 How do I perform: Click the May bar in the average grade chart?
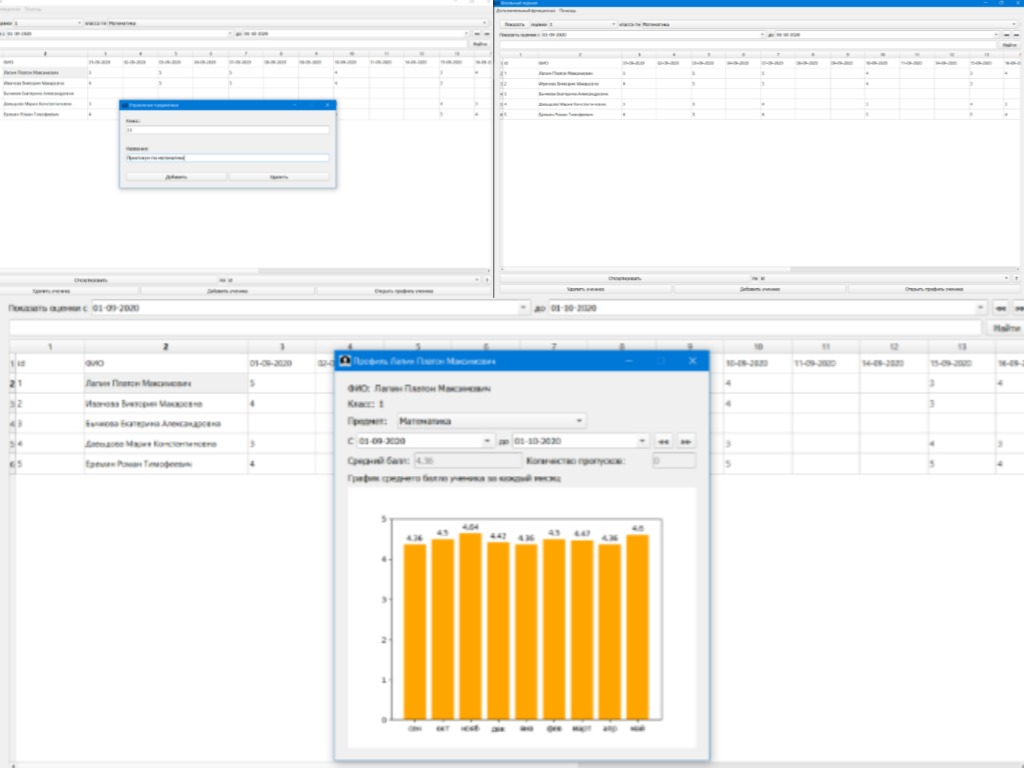[636, 626]
